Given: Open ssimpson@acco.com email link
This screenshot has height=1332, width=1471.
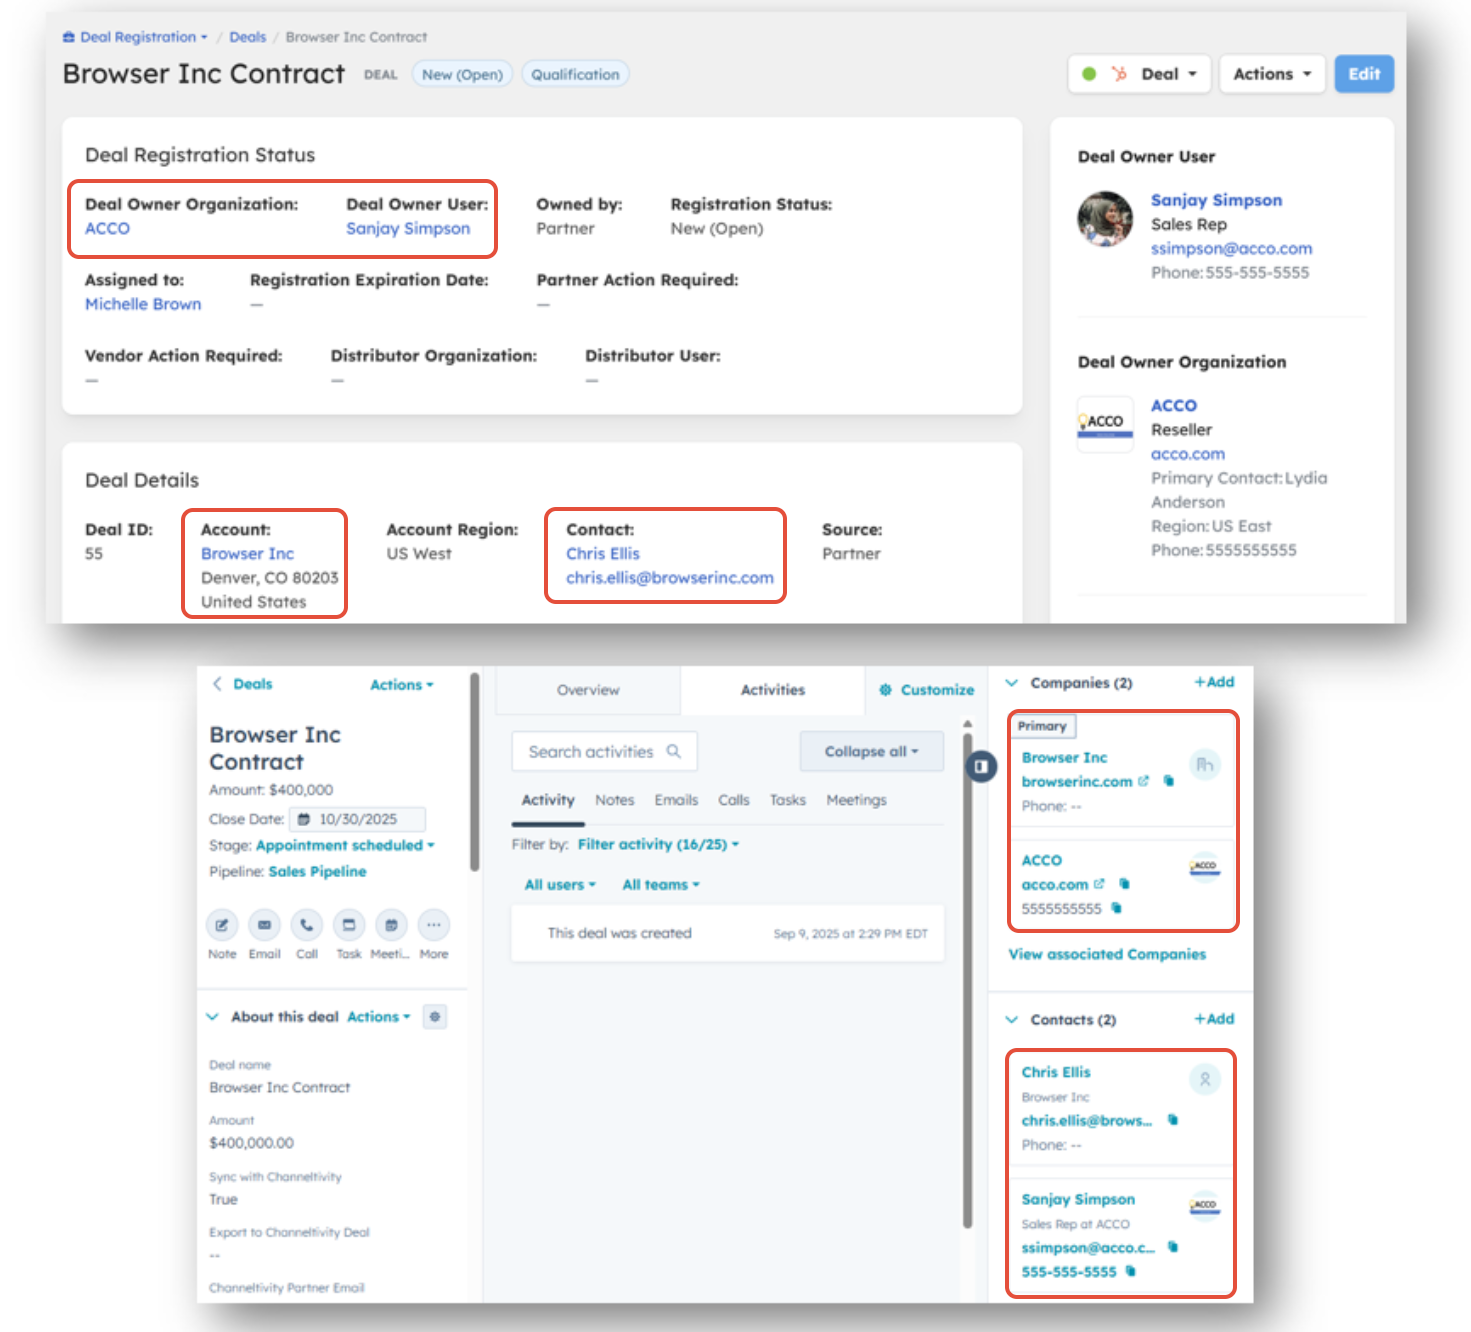Looking at the screenshot, I should (1231, 249).
